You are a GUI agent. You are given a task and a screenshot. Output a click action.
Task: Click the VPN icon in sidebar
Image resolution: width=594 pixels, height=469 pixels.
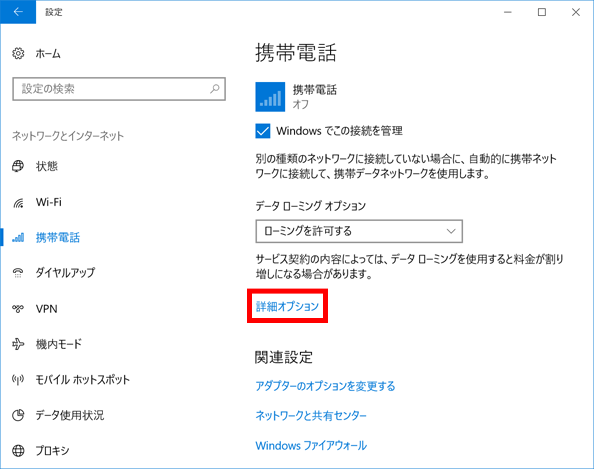click(18, 309)
